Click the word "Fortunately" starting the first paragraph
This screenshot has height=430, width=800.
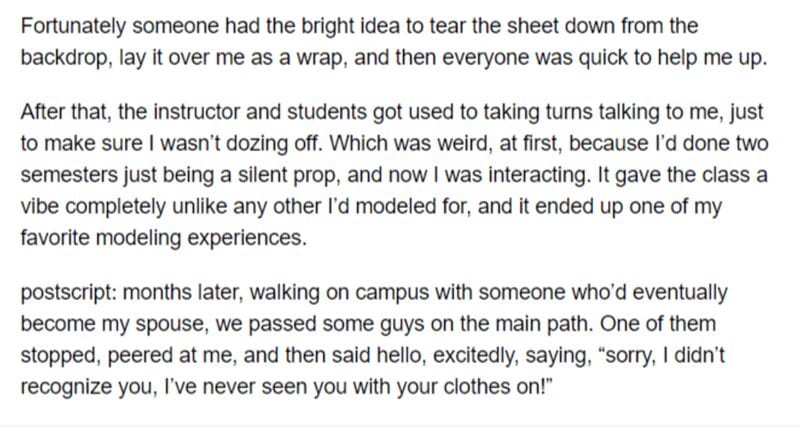(x=73, y=26)
